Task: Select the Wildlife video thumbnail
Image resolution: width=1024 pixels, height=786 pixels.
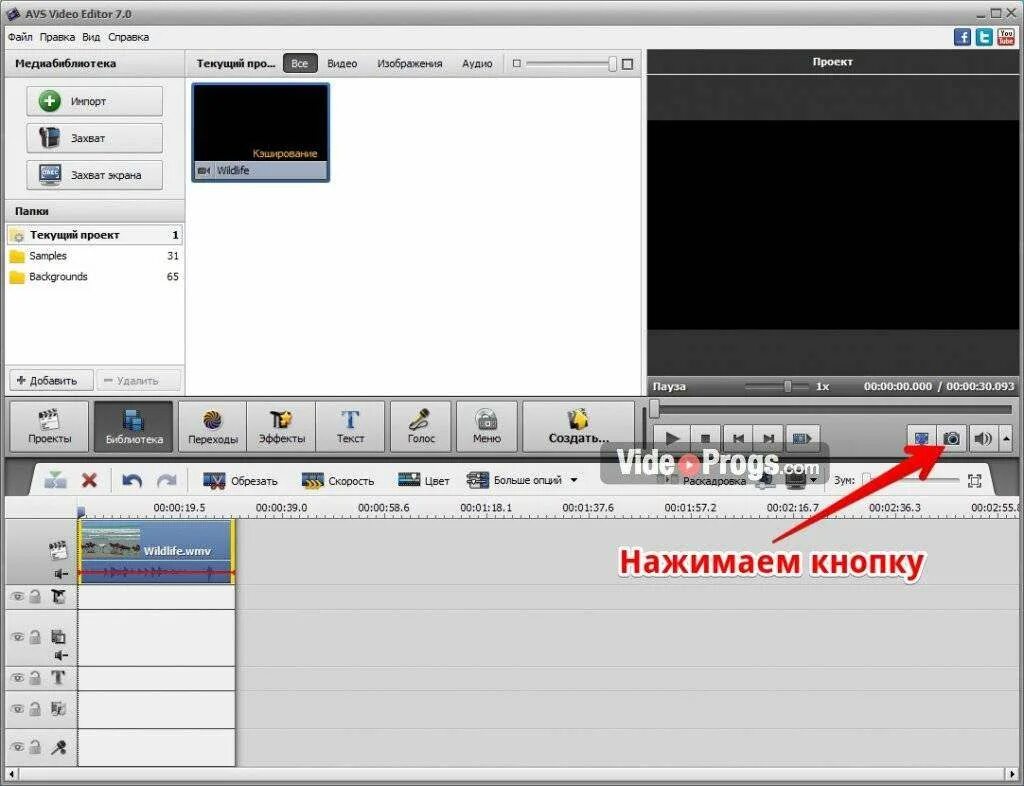Action: tap(261, 132)
